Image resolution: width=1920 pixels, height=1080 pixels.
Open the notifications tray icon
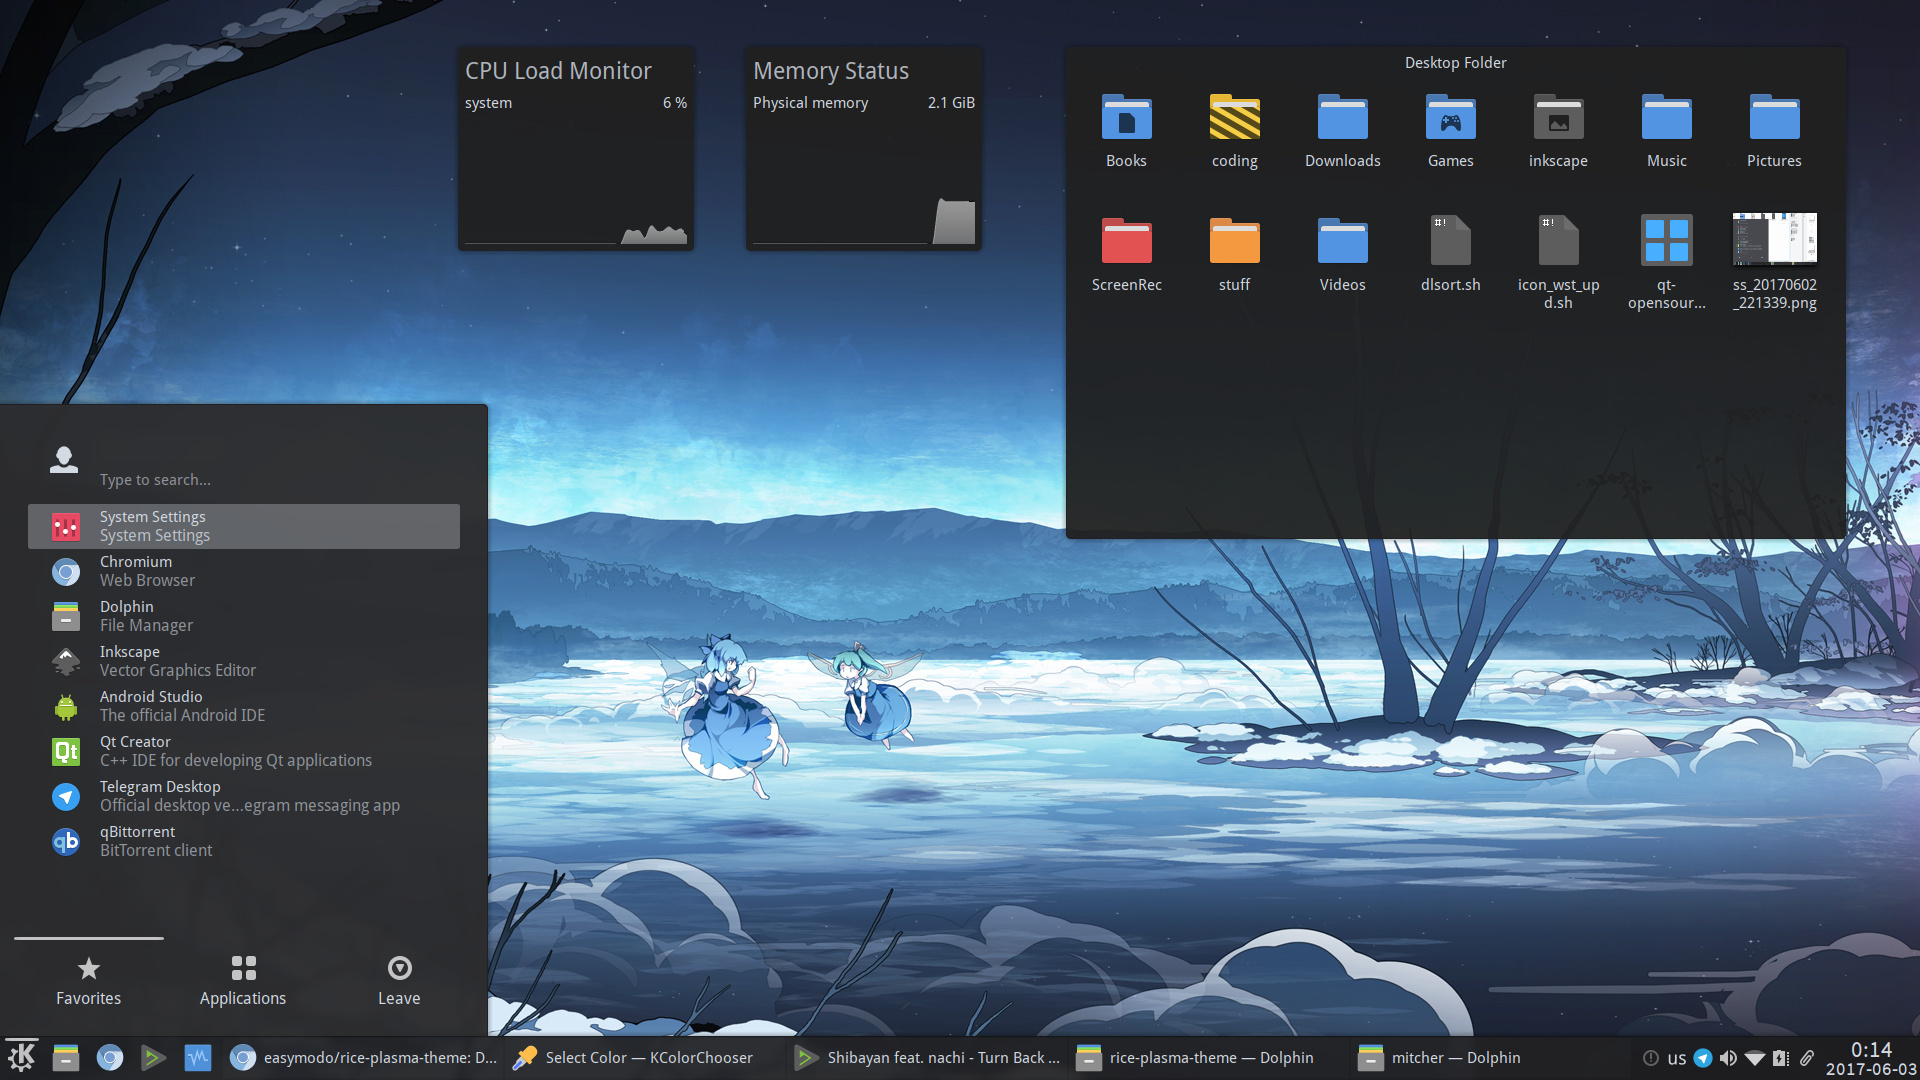[x=1651, y=1058]
